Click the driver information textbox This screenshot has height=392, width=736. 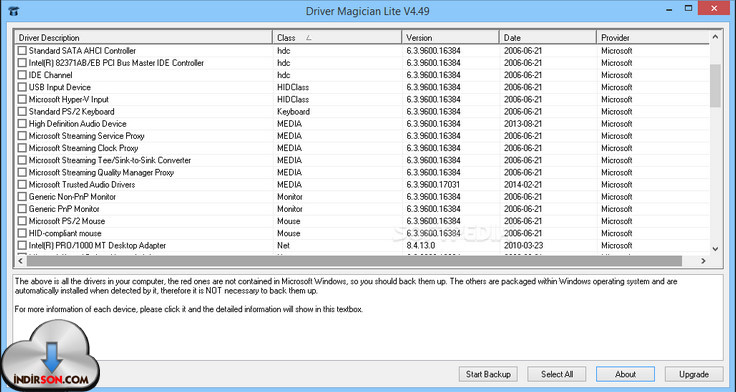point(368,318)
